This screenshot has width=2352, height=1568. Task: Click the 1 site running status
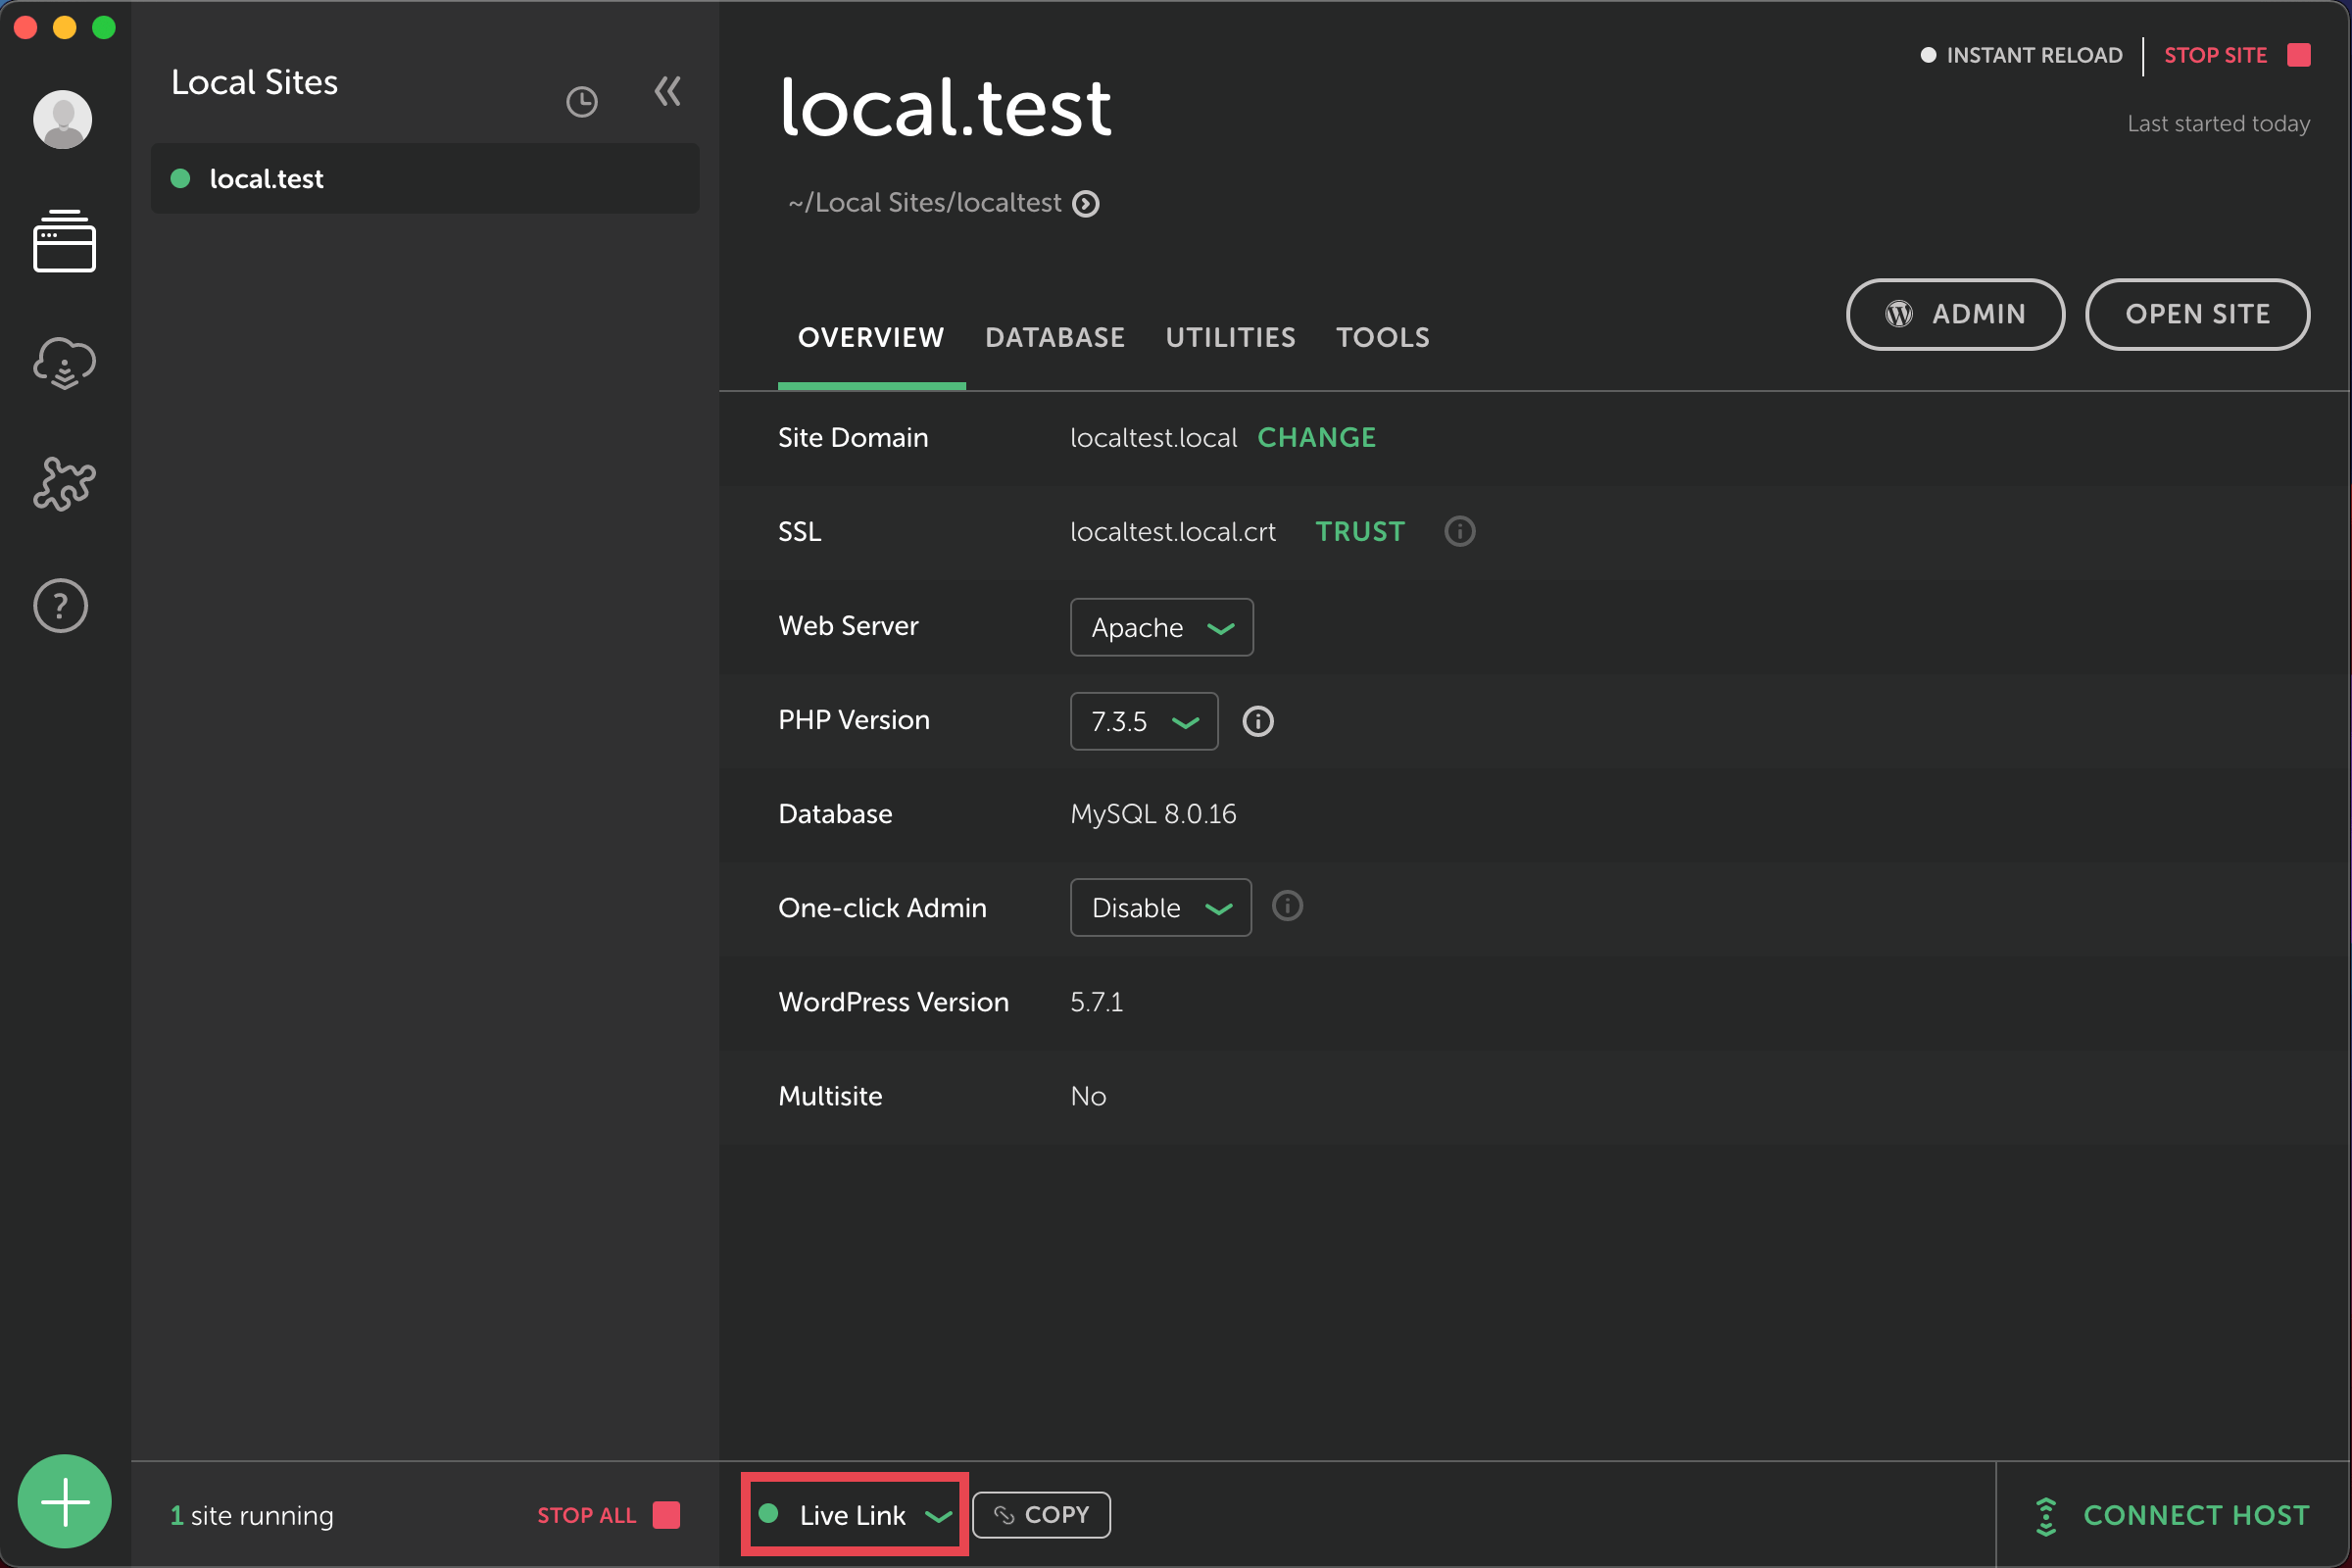tap(252, 1515)
